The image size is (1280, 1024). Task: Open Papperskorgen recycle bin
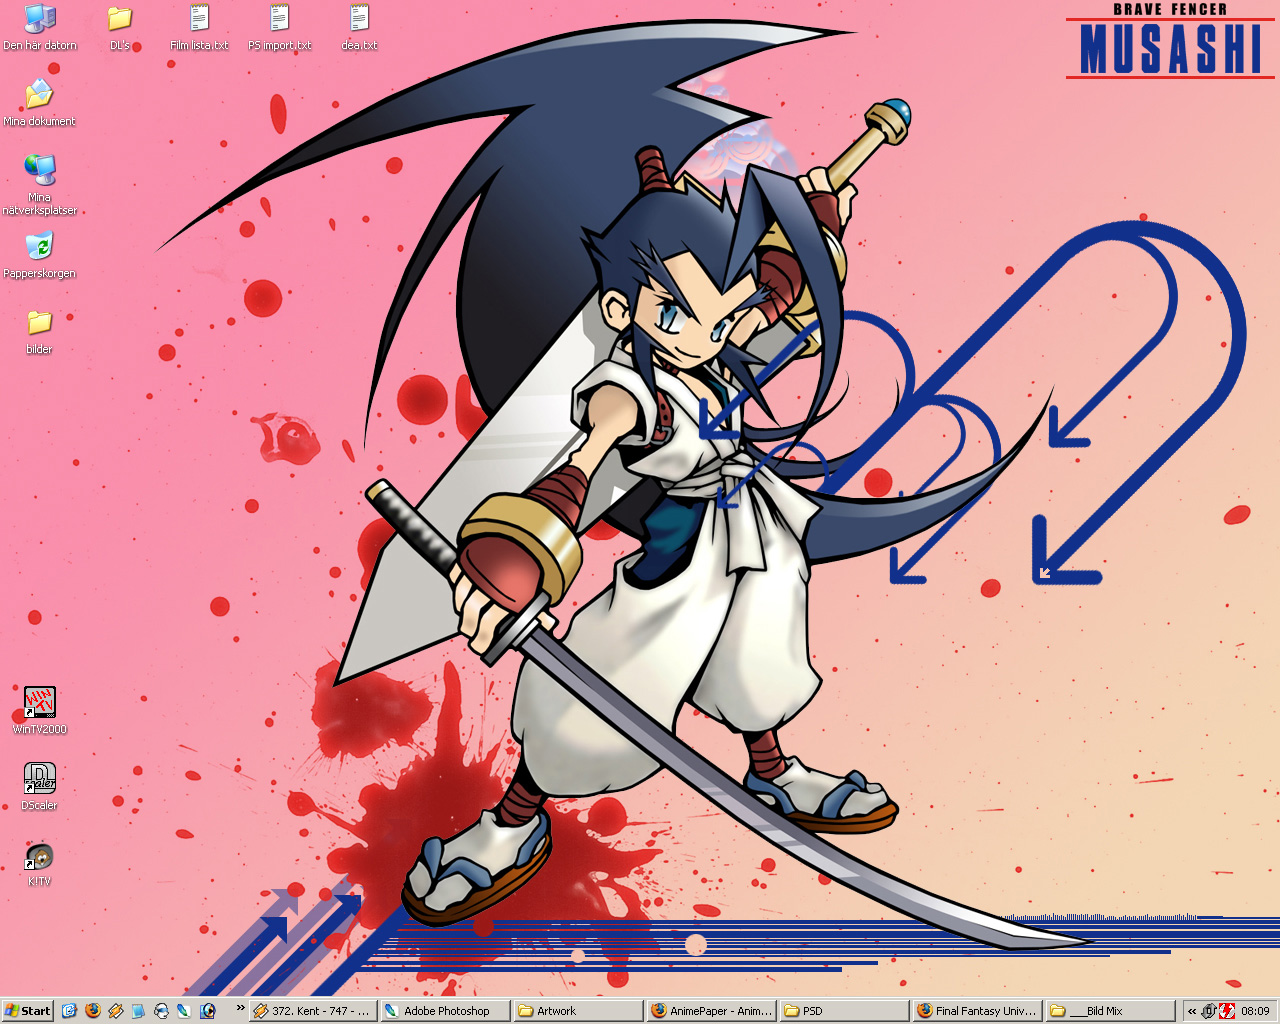[x=39, y=255]
